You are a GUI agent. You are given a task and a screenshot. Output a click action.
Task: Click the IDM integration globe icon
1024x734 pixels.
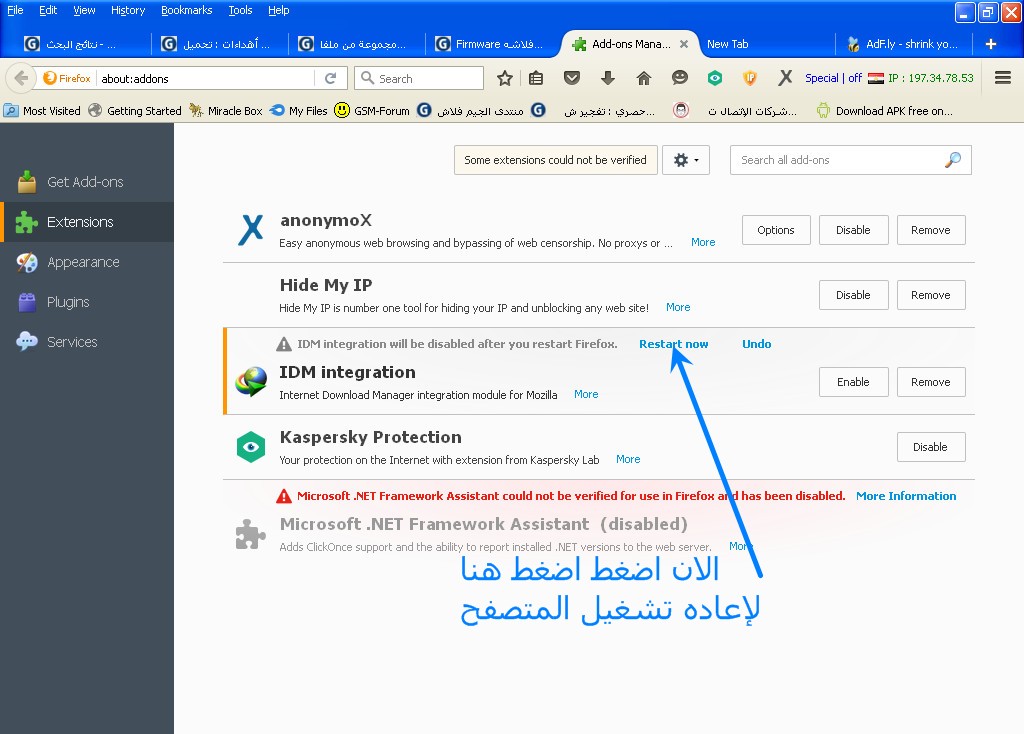[251, 382]
